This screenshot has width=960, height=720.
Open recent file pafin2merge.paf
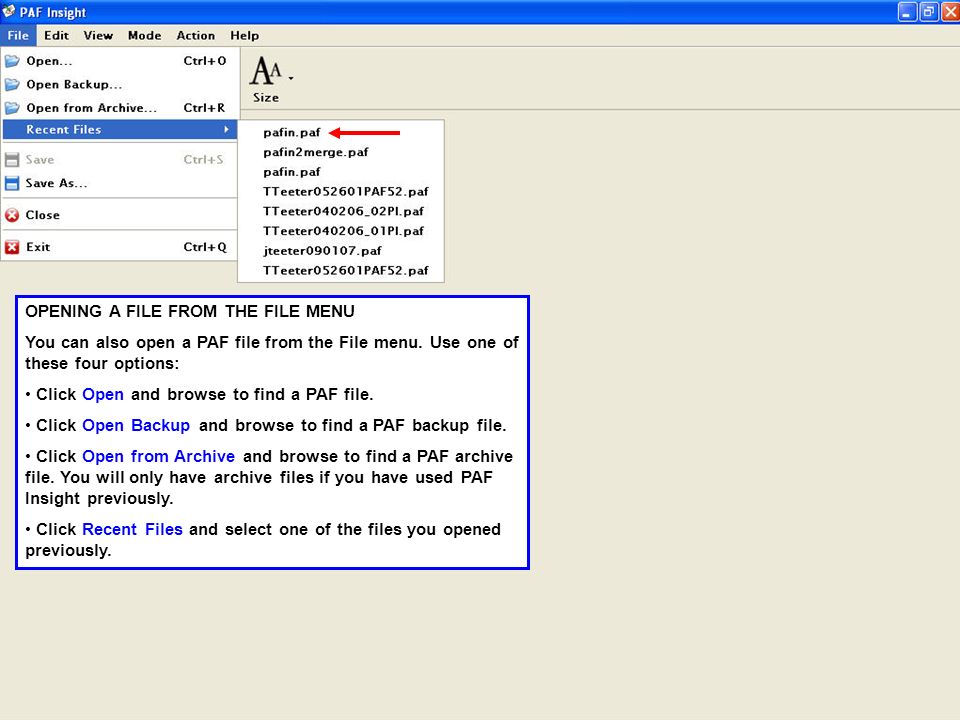tap(340, 152)
